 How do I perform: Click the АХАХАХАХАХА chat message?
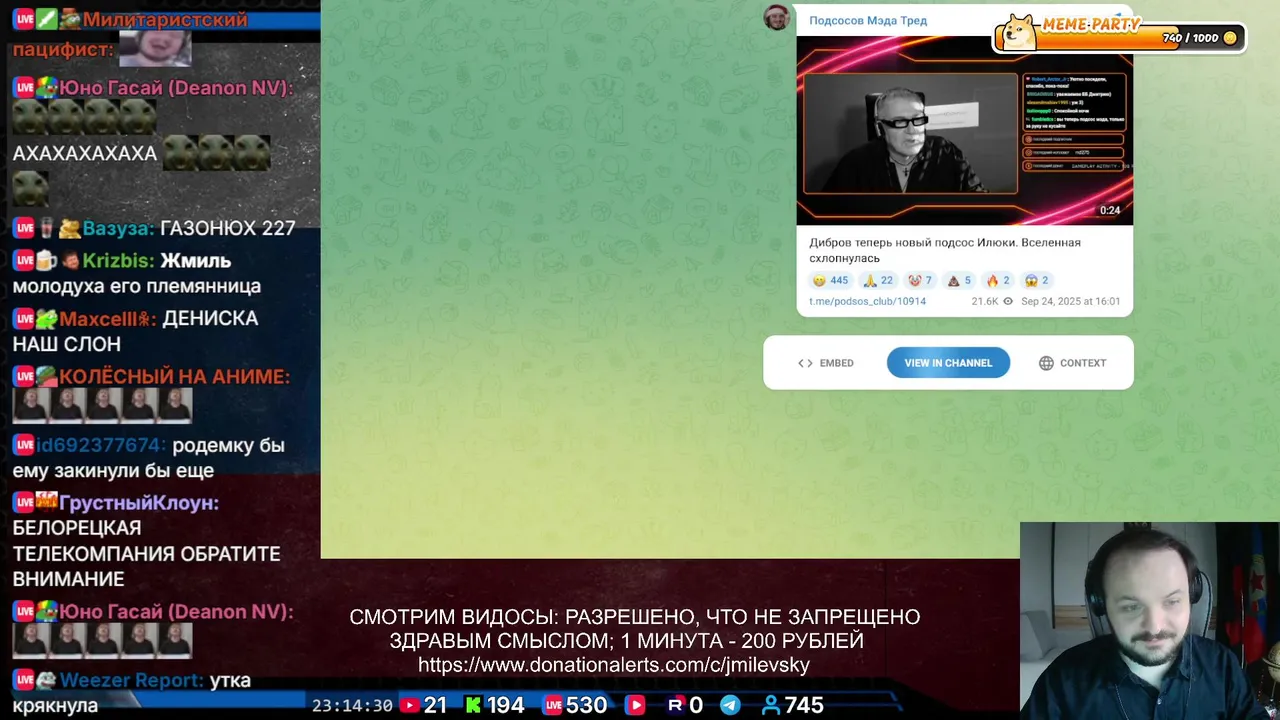(x=85, y=154)
